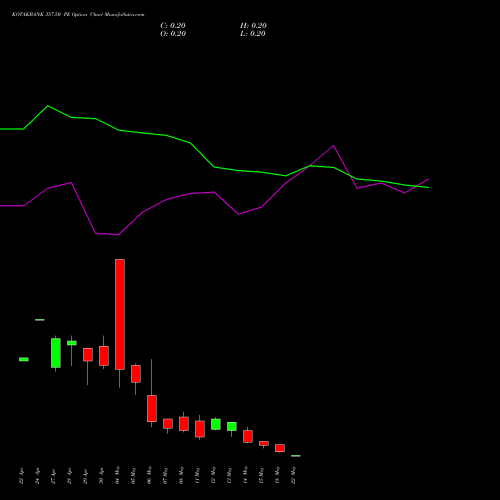The width and height of the screenshot is (500, 500).
Task: Select the green candle for 28 Apr
Action: (72, 343)
